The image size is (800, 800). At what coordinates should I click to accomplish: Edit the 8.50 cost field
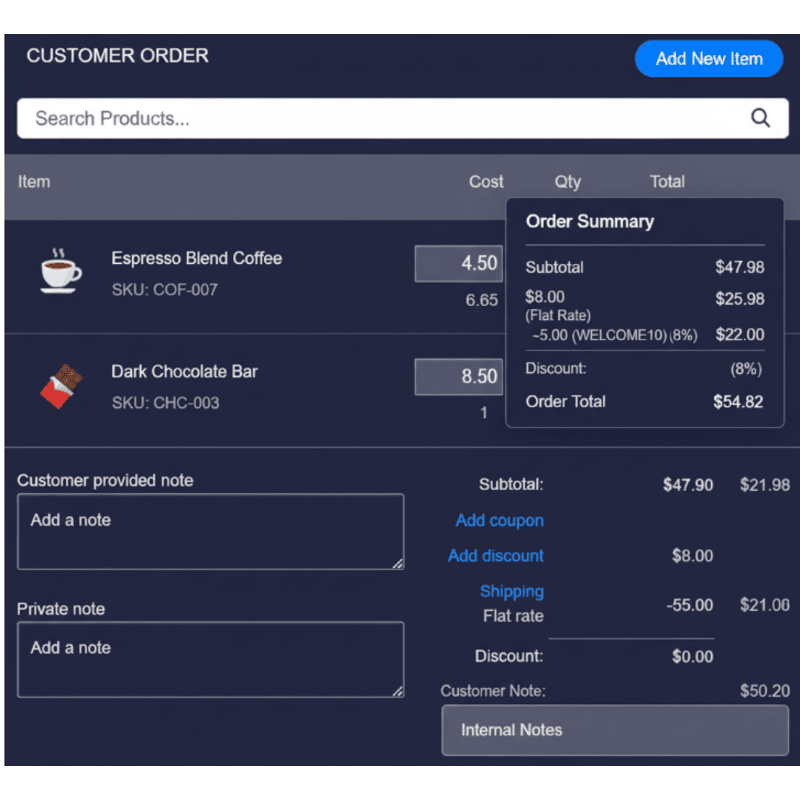(x=459, y=377)
